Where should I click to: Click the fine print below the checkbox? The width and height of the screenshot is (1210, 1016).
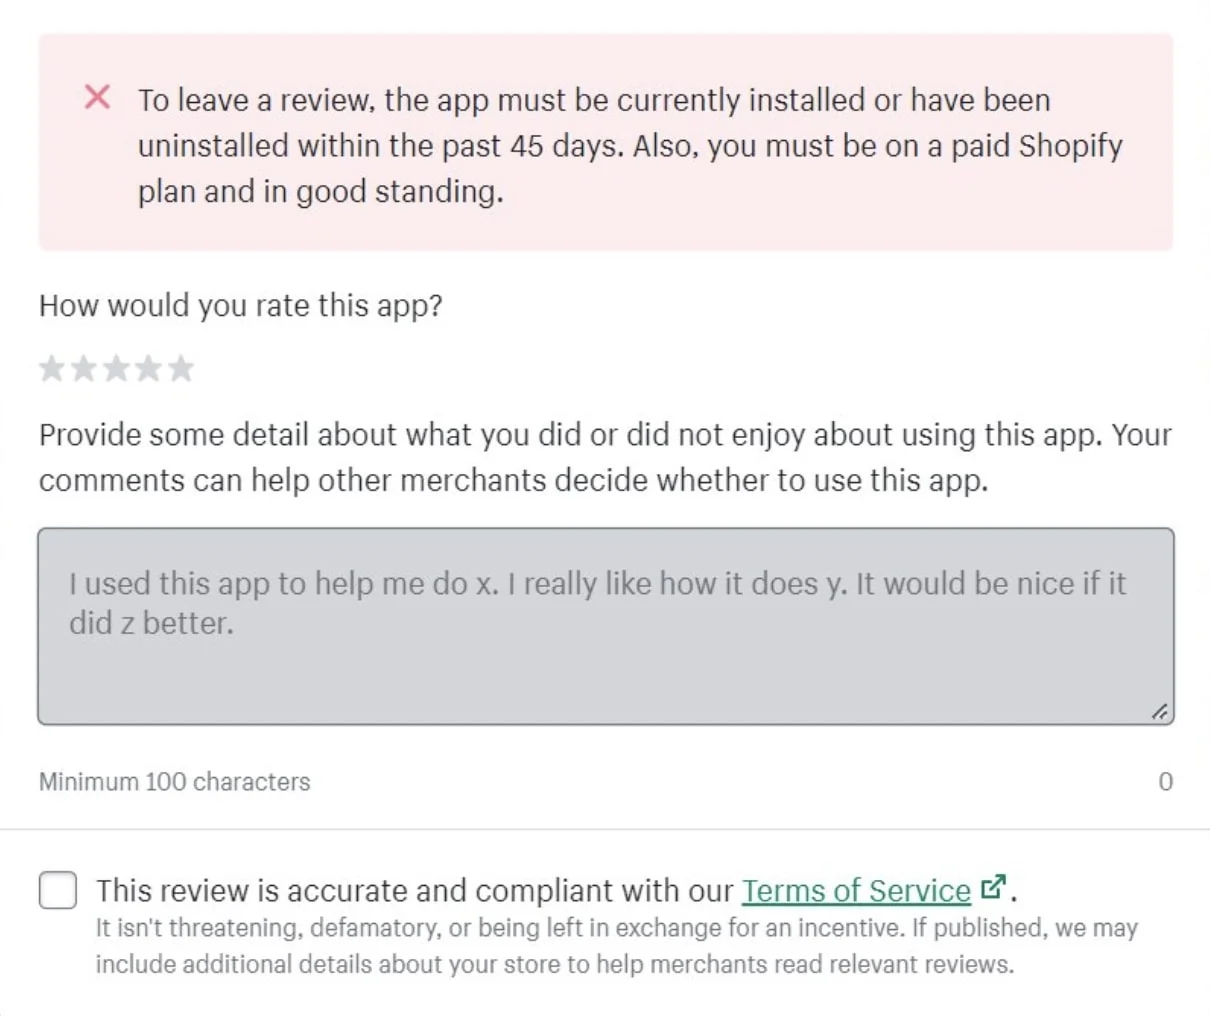[x=614, y=946]
